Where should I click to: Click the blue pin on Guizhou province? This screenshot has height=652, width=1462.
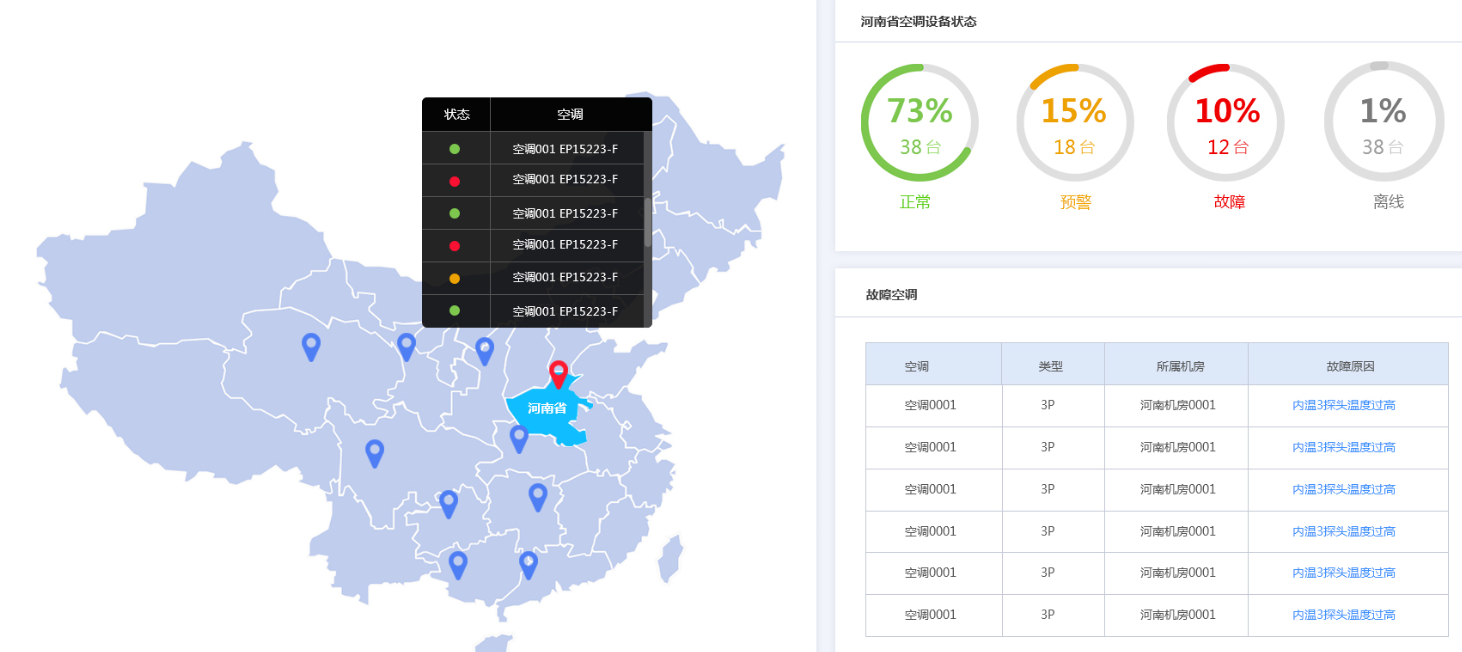click(448, 502)
